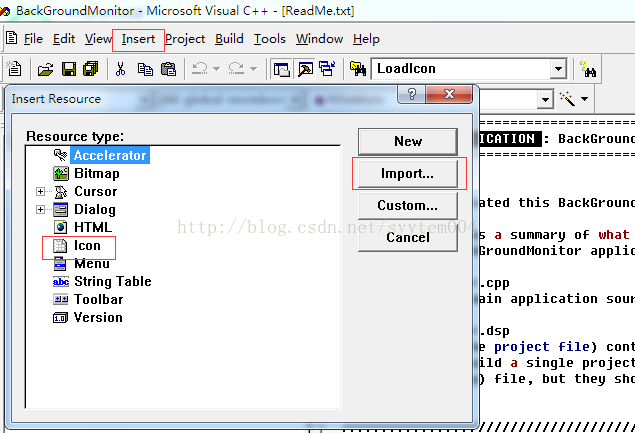Click the Custom... button

click(408, 205)
